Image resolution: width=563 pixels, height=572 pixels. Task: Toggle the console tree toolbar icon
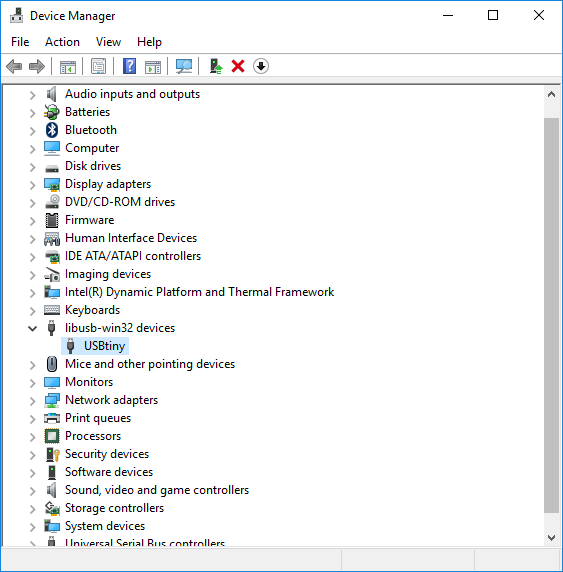(x=68, y=67)
